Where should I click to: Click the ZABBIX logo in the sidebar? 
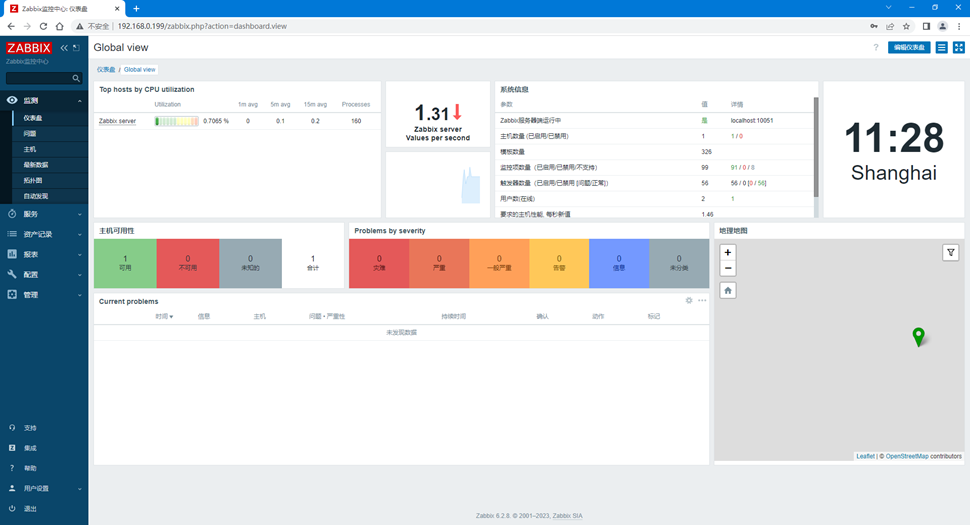(x=28, y=48)
